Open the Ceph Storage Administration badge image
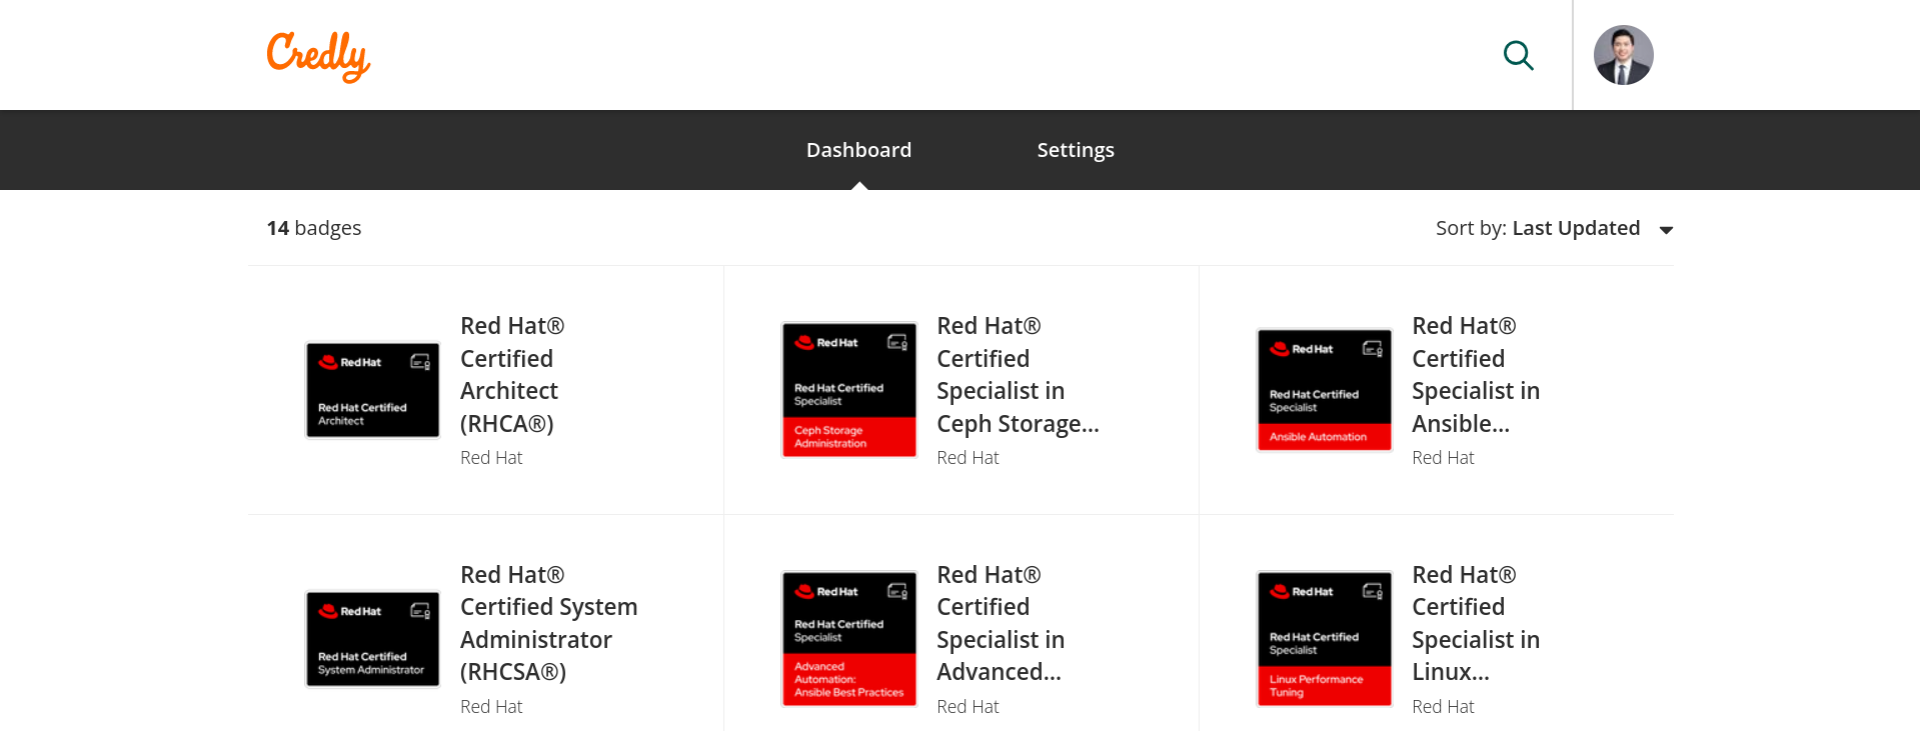 click(849, 390)
